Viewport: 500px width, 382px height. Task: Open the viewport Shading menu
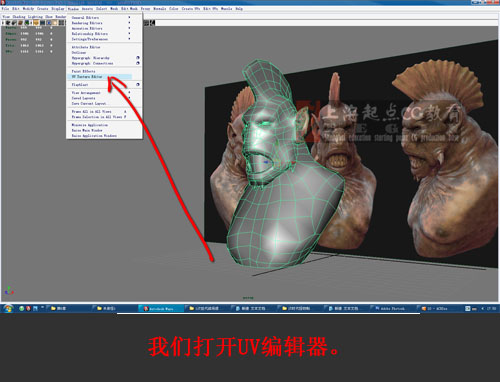click(x=19, y=17)
